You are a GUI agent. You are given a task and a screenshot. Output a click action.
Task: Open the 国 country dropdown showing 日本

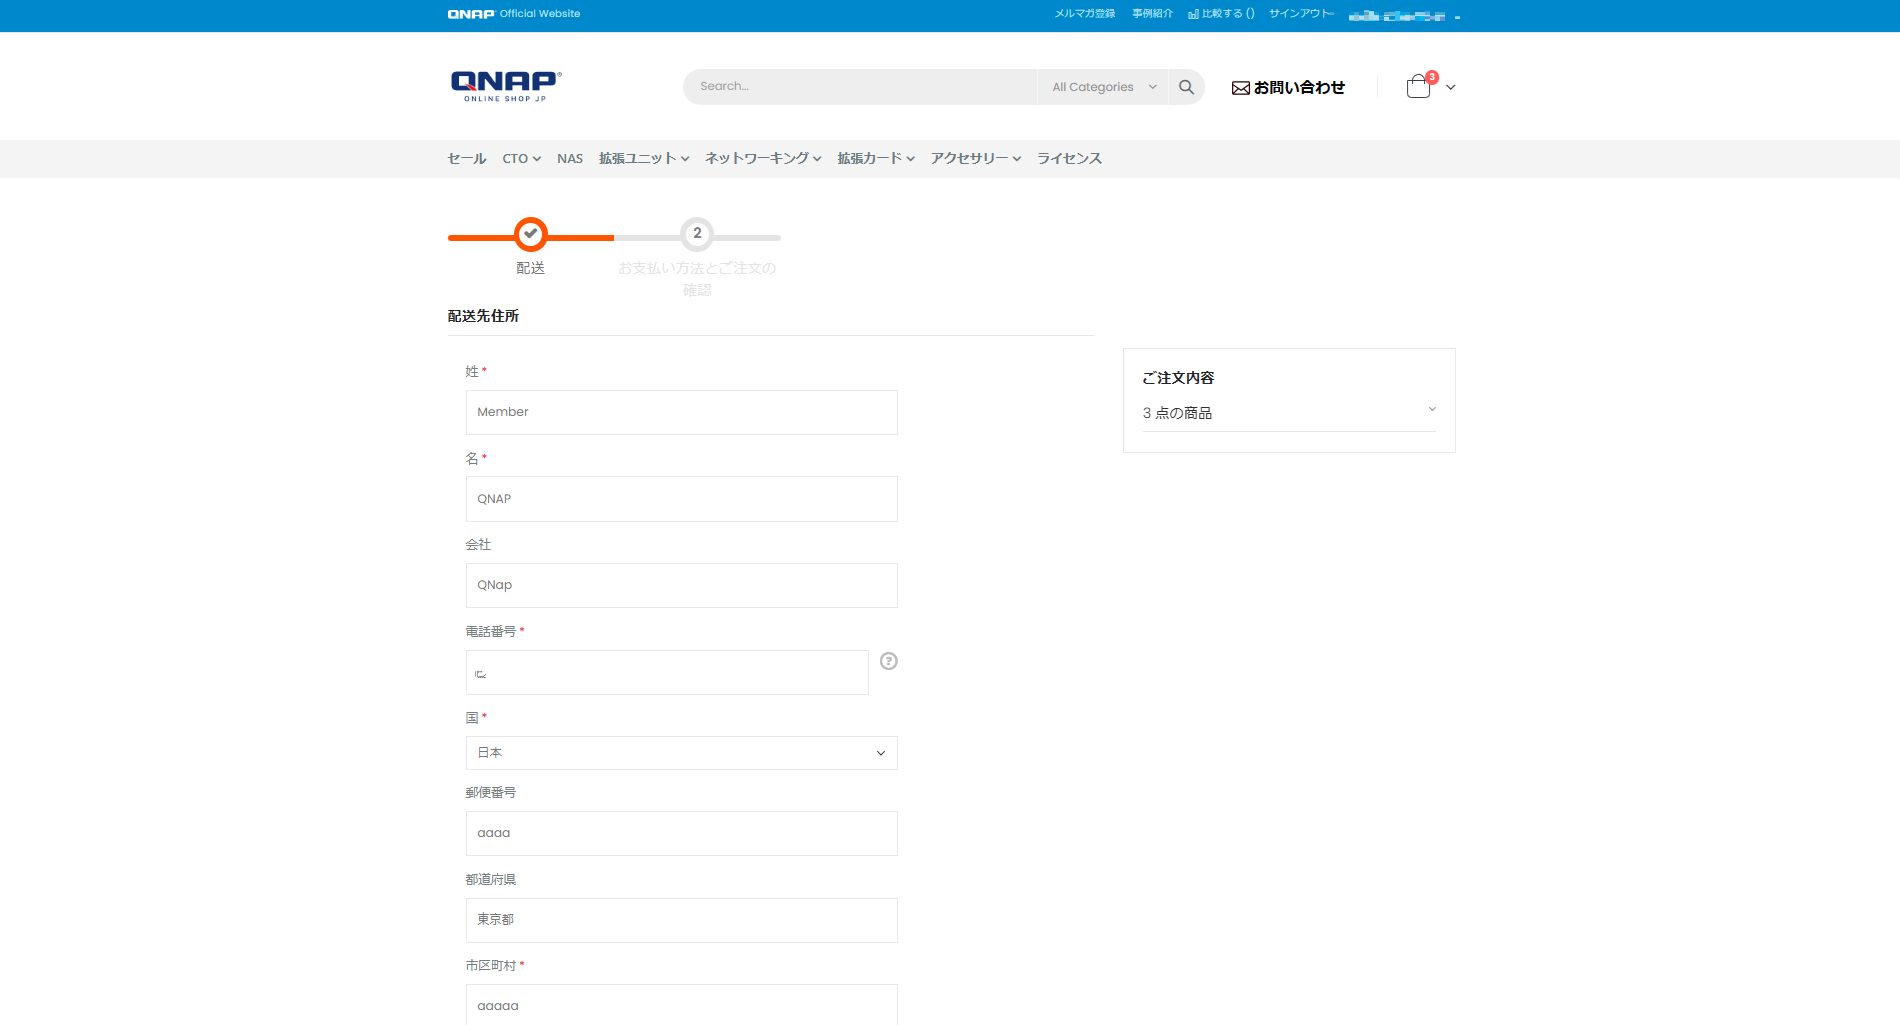pyautogui.click(x=682, y=753)
